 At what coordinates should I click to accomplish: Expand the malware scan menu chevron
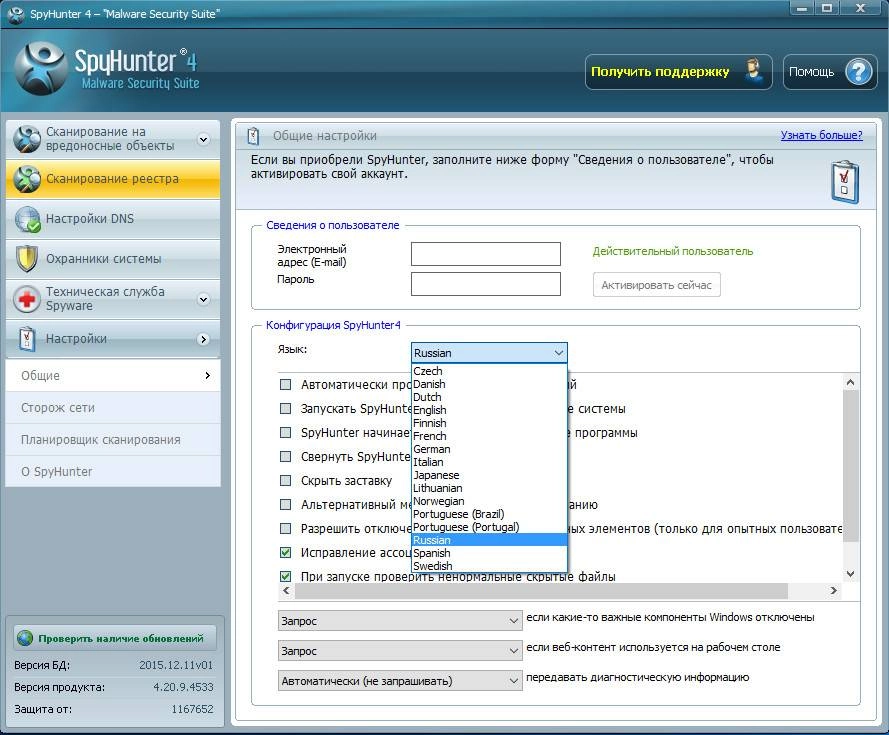point(204,140)
